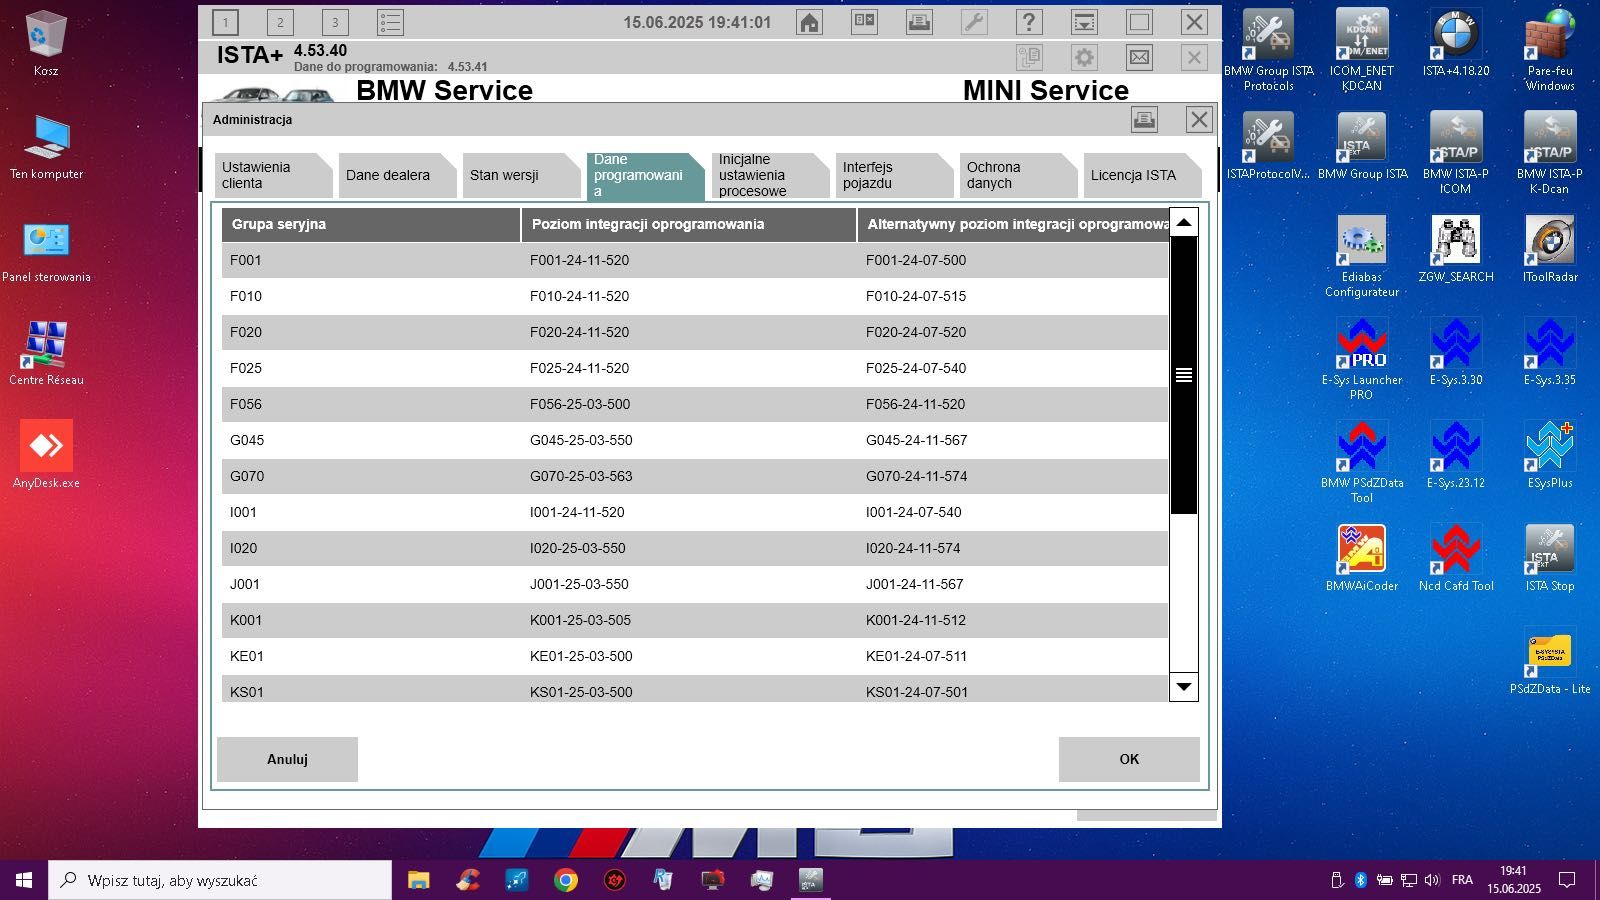Open PSdZData - Lite shortcut
Viewport: 1600px width, 900px height.
(1550, 661)
